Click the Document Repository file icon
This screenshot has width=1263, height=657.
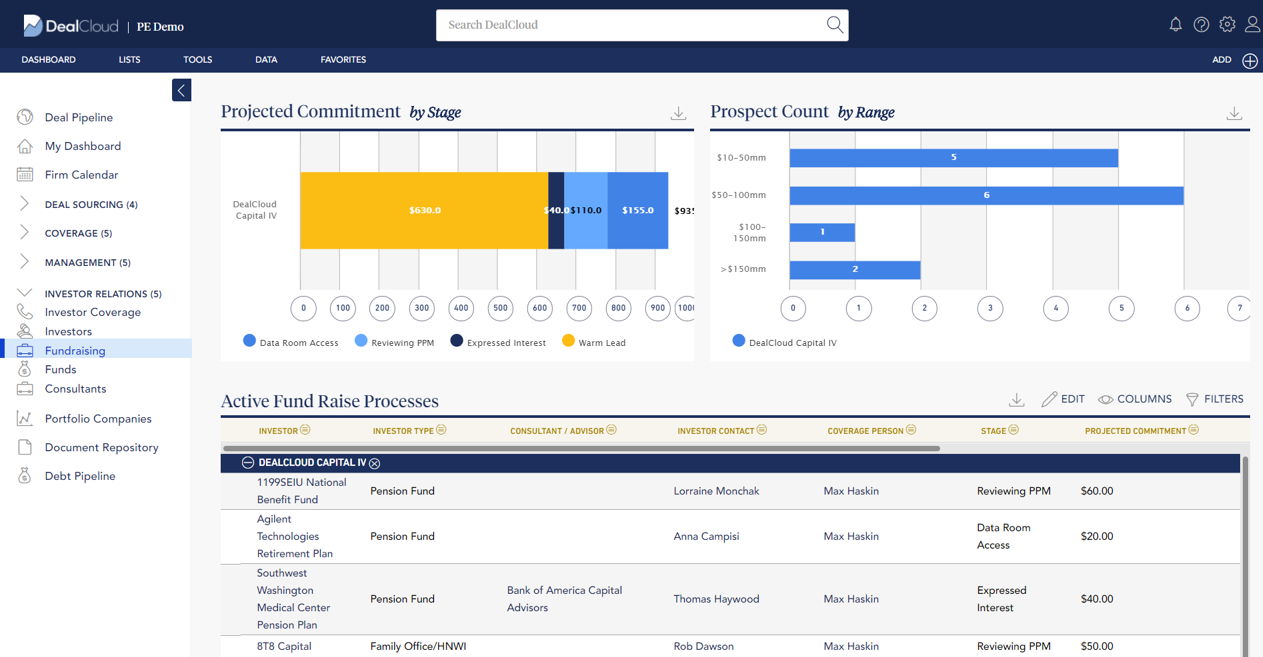coord(25,447)
